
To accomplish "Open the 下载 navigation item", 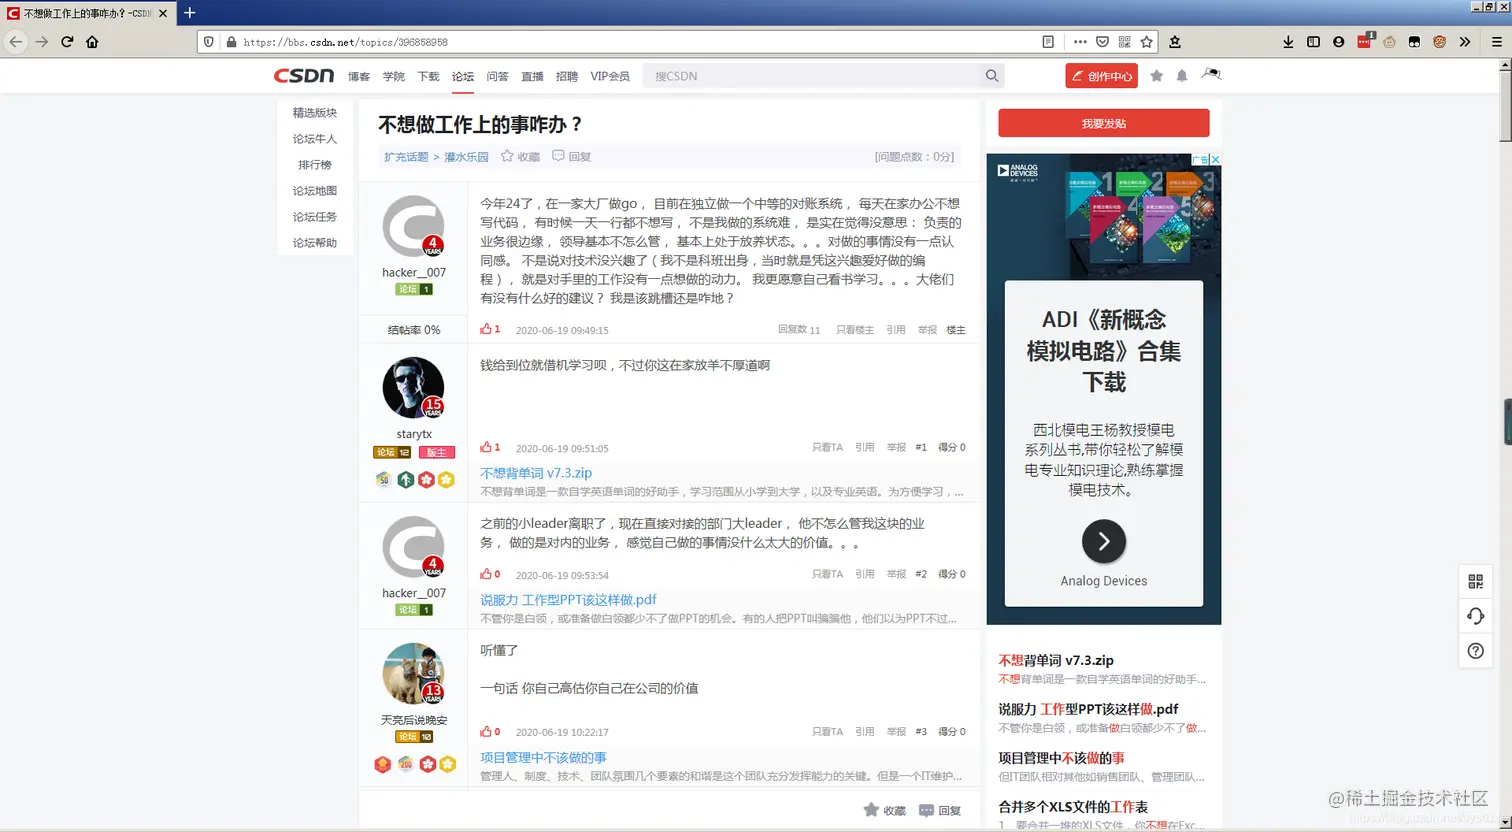I will (x=428, y=77).
